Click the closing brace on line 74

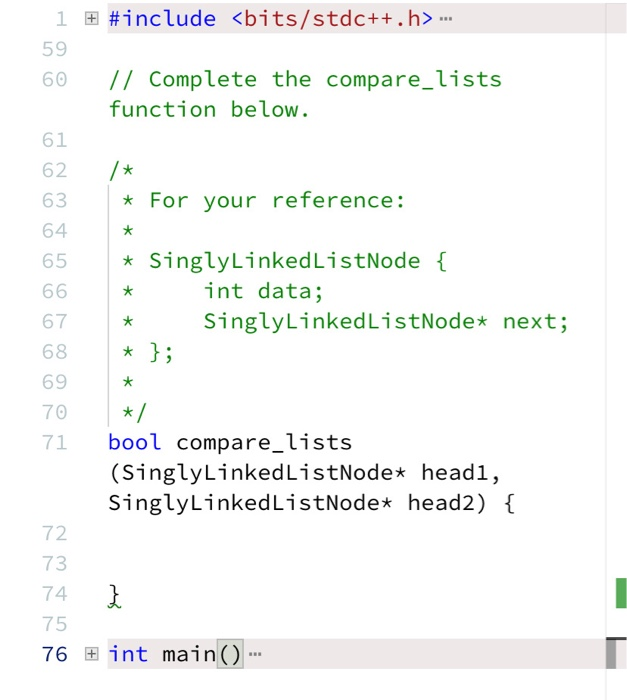pos(114,595)
